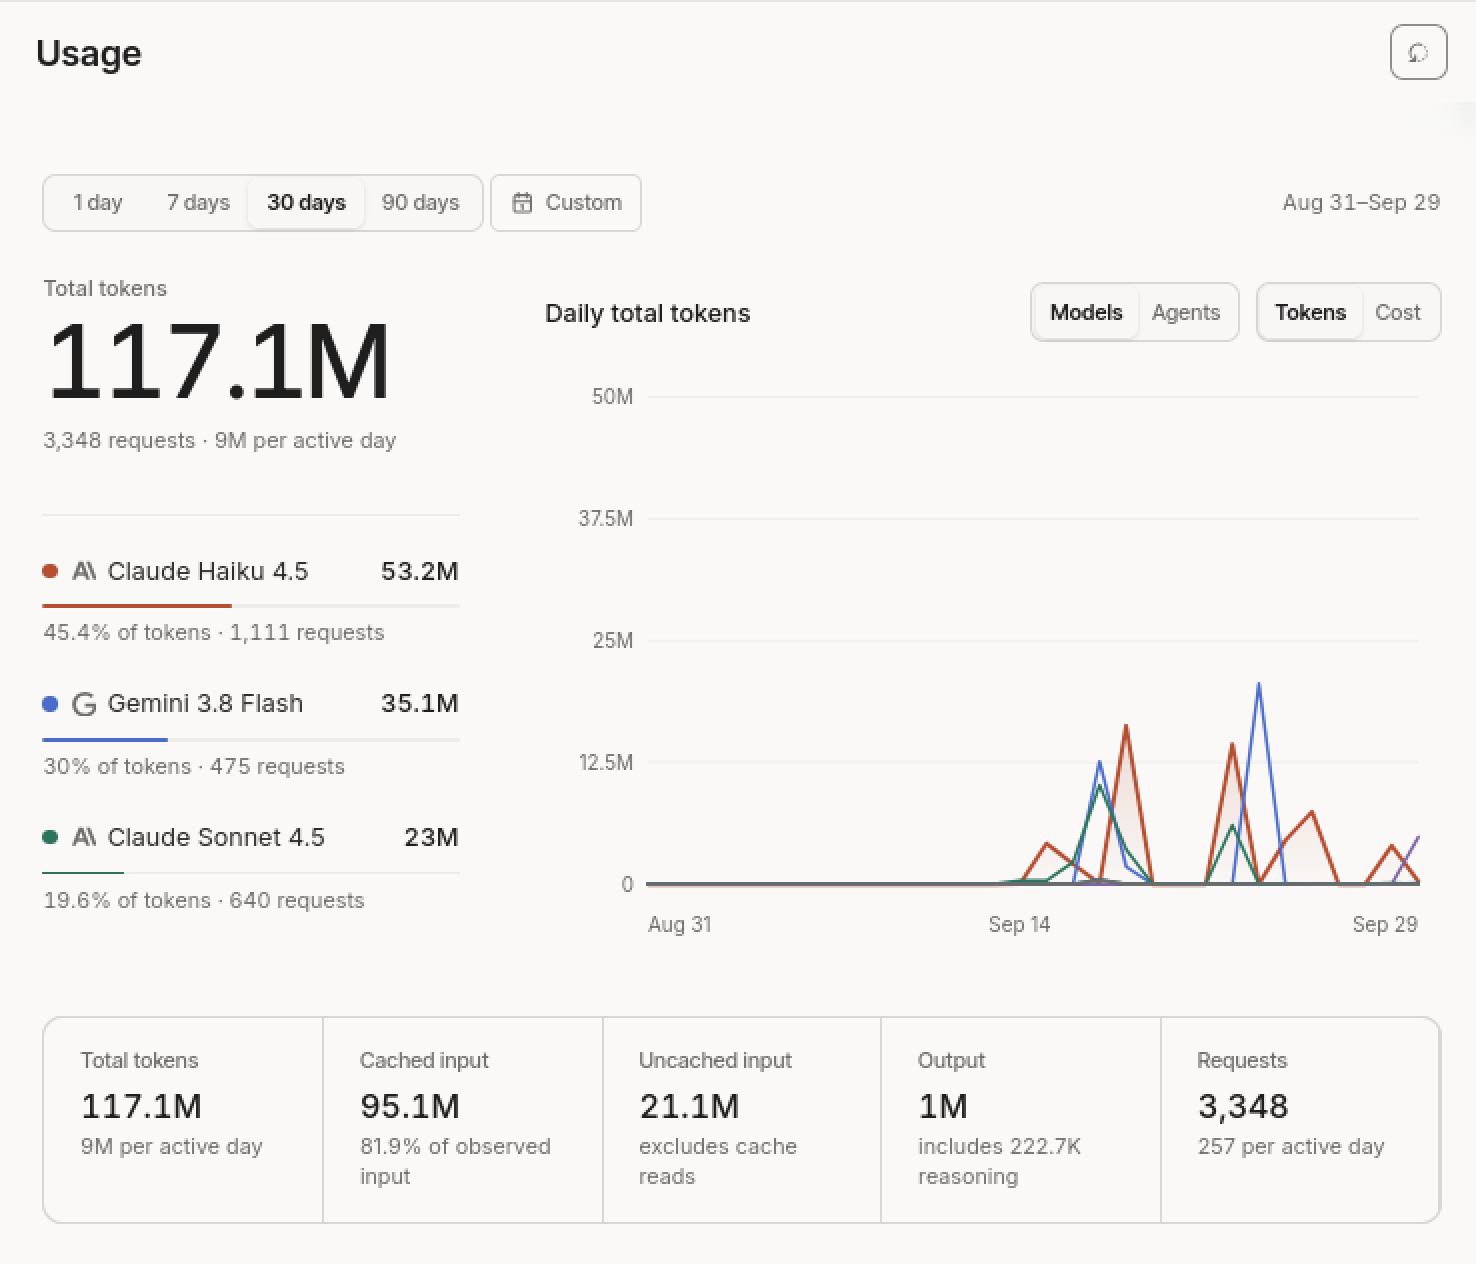
Task: Switch the chart metric to Tokens
Action: point(1310,312)
